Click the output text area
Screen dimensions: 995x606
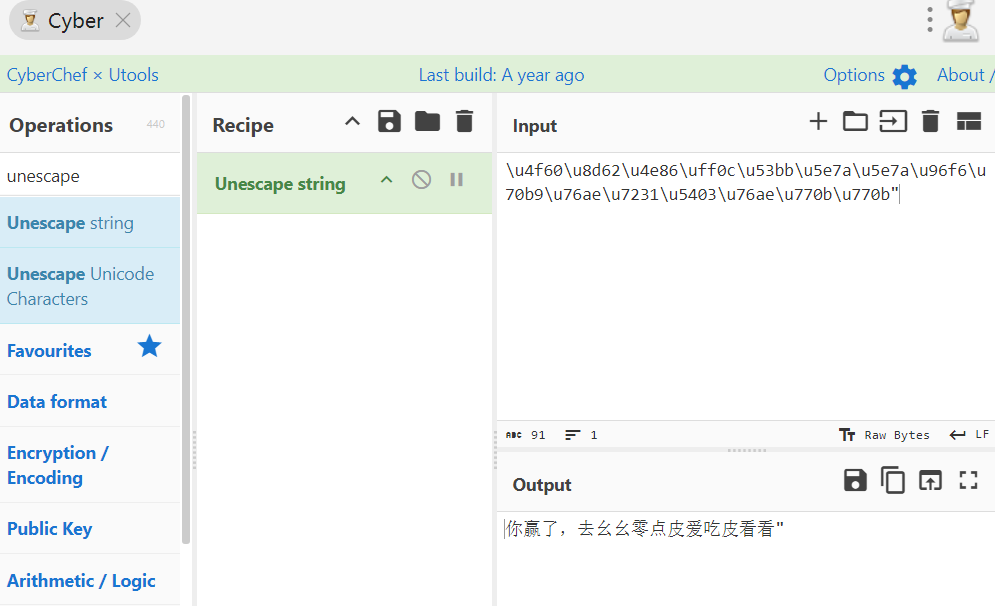tap(746, 558)
